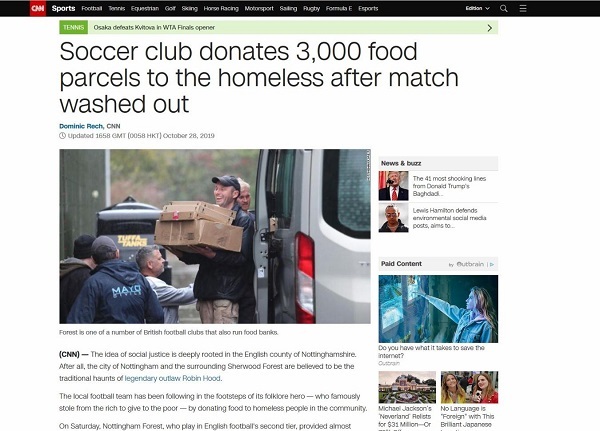Click the arrow on the tennis banner

489,28
